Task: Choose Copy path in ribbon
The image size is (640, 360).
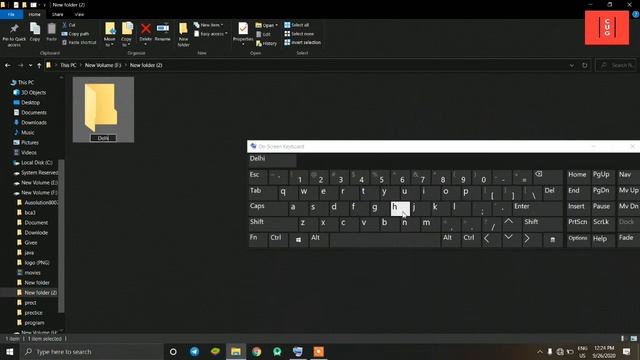Action: pyautogui.click(x=76, y=34)
